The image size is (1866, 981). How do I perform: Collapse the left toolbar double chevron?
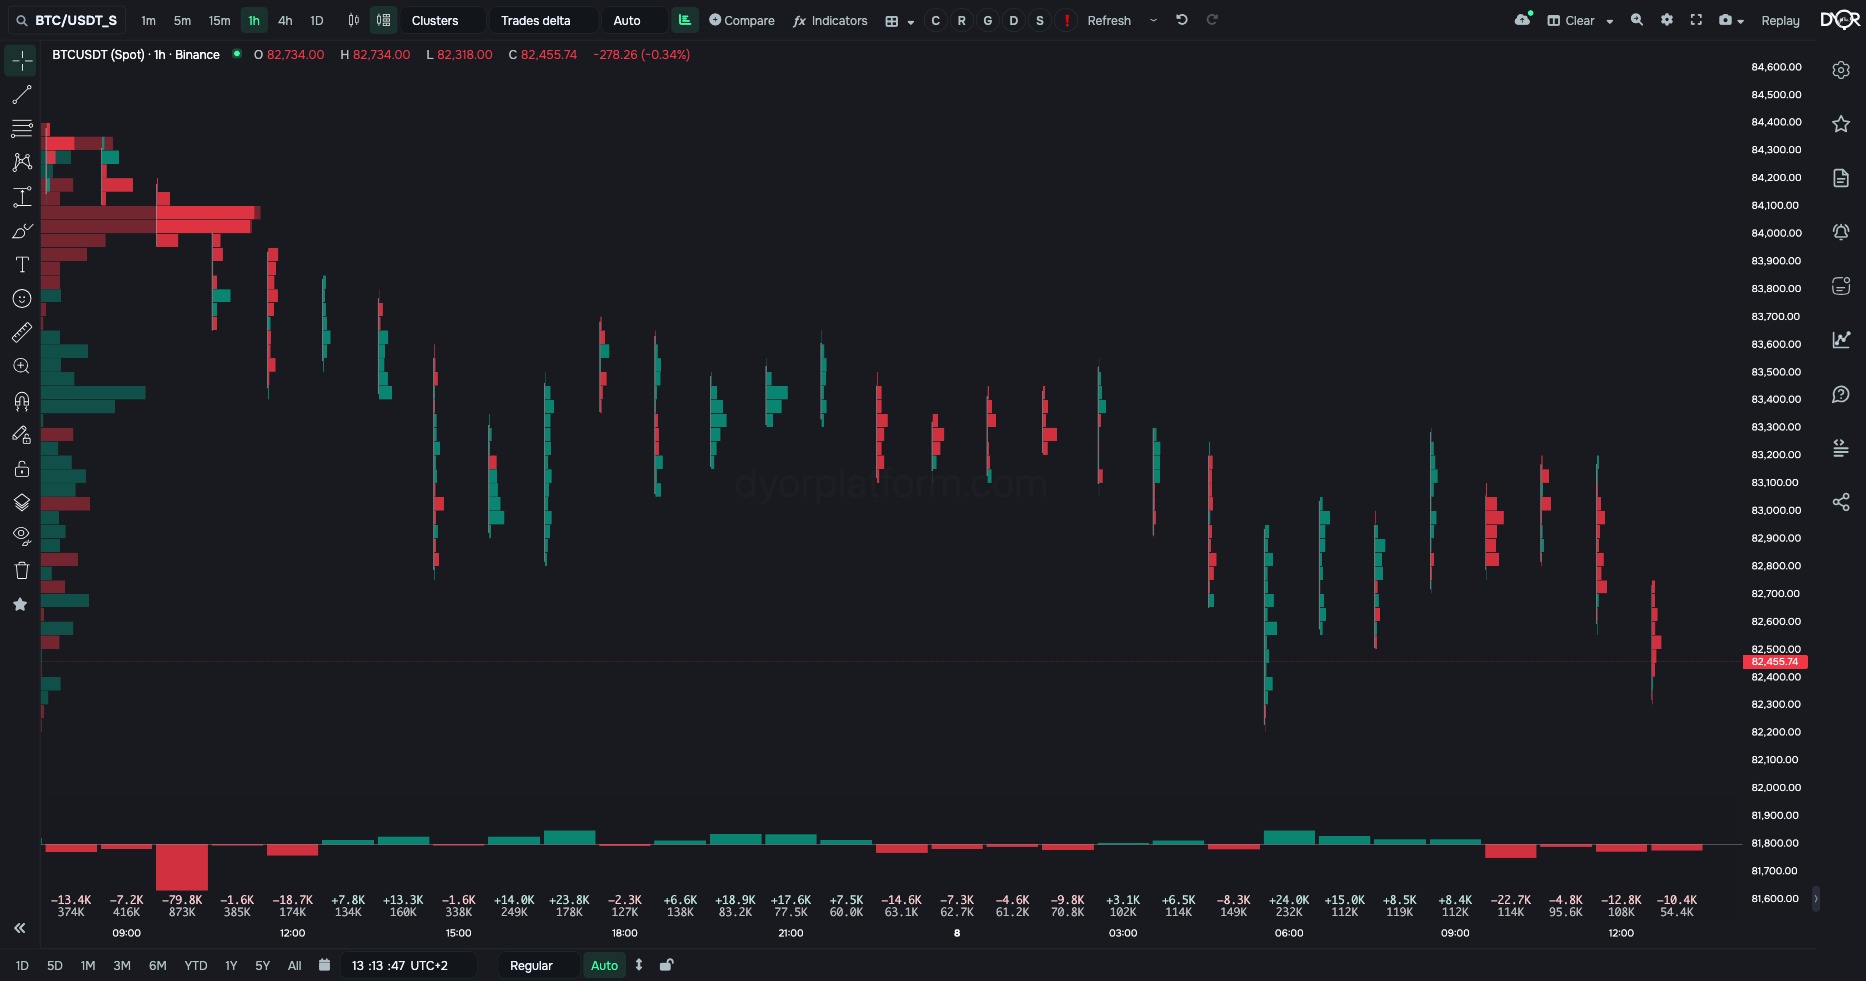click(19, 928)
